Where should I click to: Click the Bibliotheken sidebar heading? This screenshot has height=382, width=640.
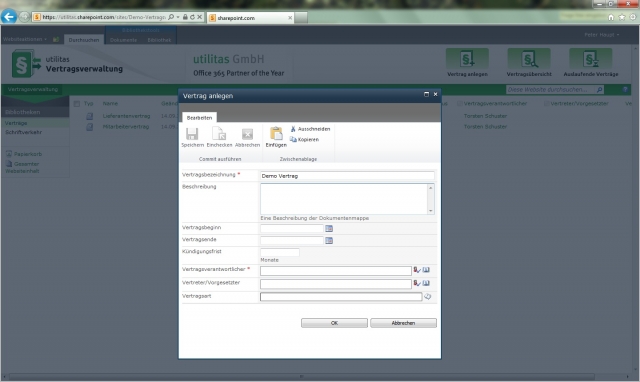pyautogui.click(x=22, y=112)
